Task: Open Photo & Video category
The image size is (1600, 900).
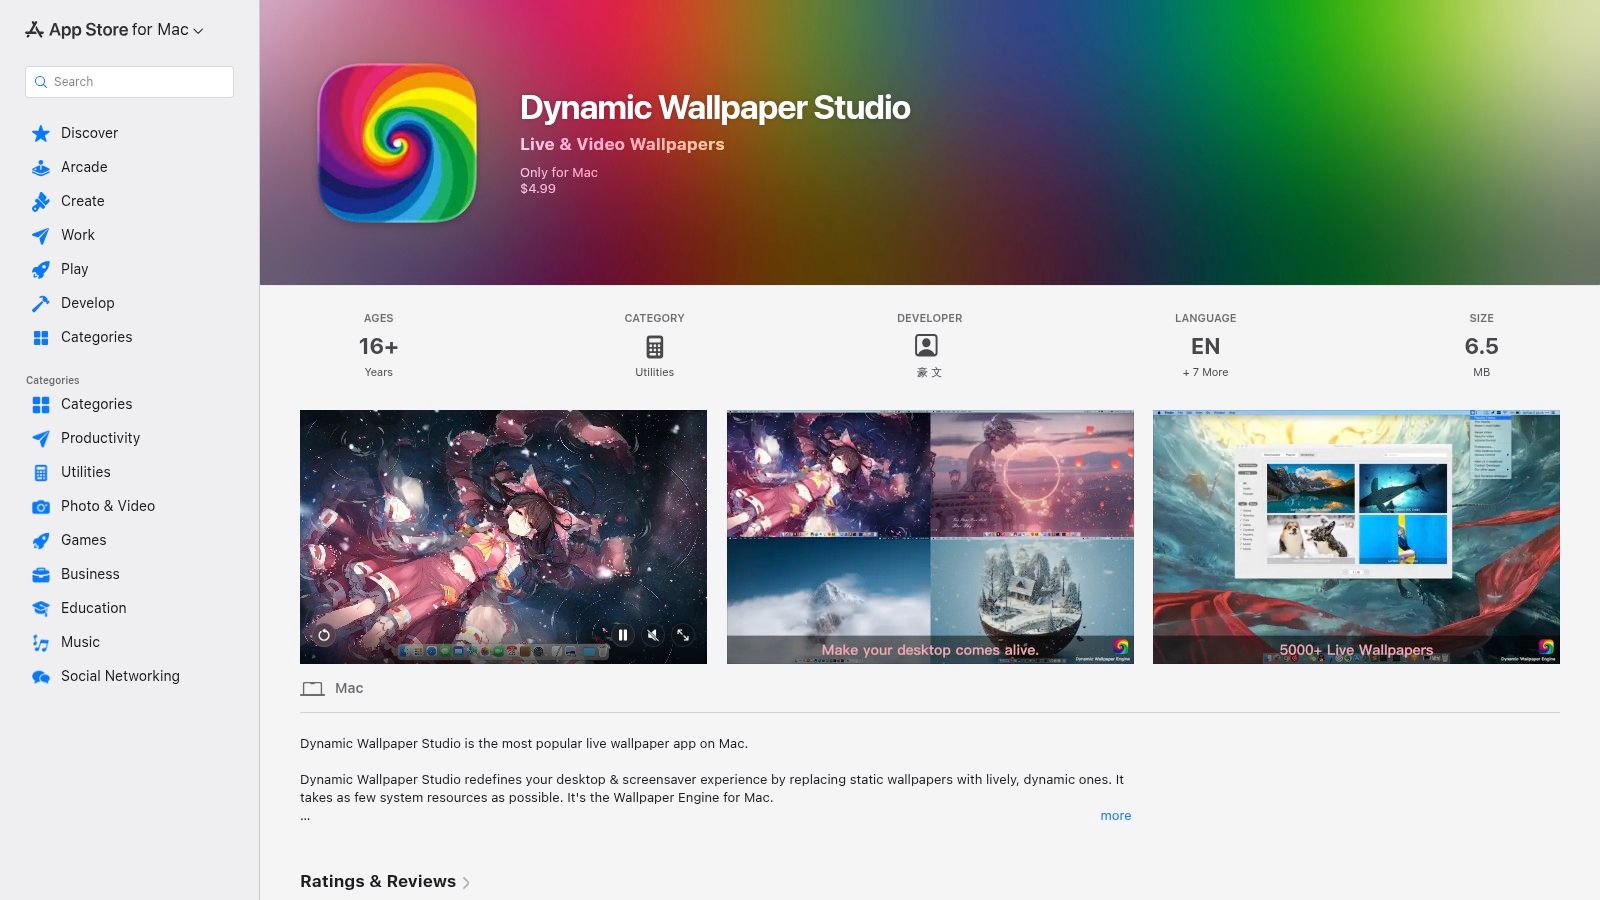Action: pos(108,506)
